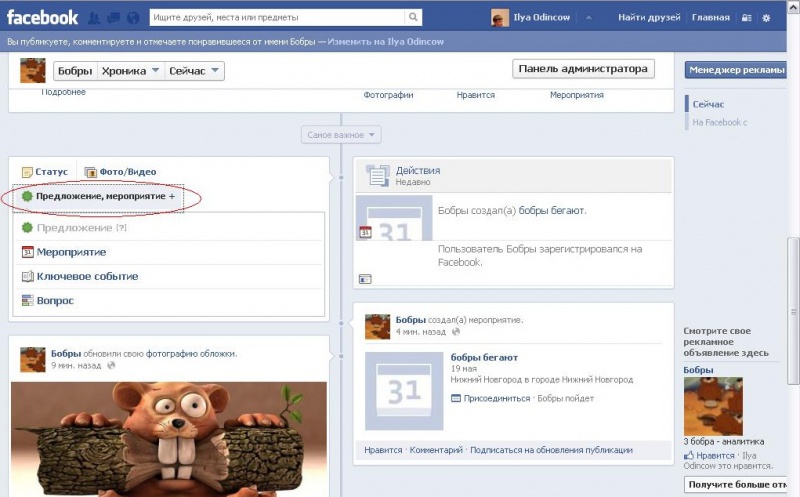The image size is (800, 497).
Task: Click the Бобры page name button
Action: (x=75, y=71)
